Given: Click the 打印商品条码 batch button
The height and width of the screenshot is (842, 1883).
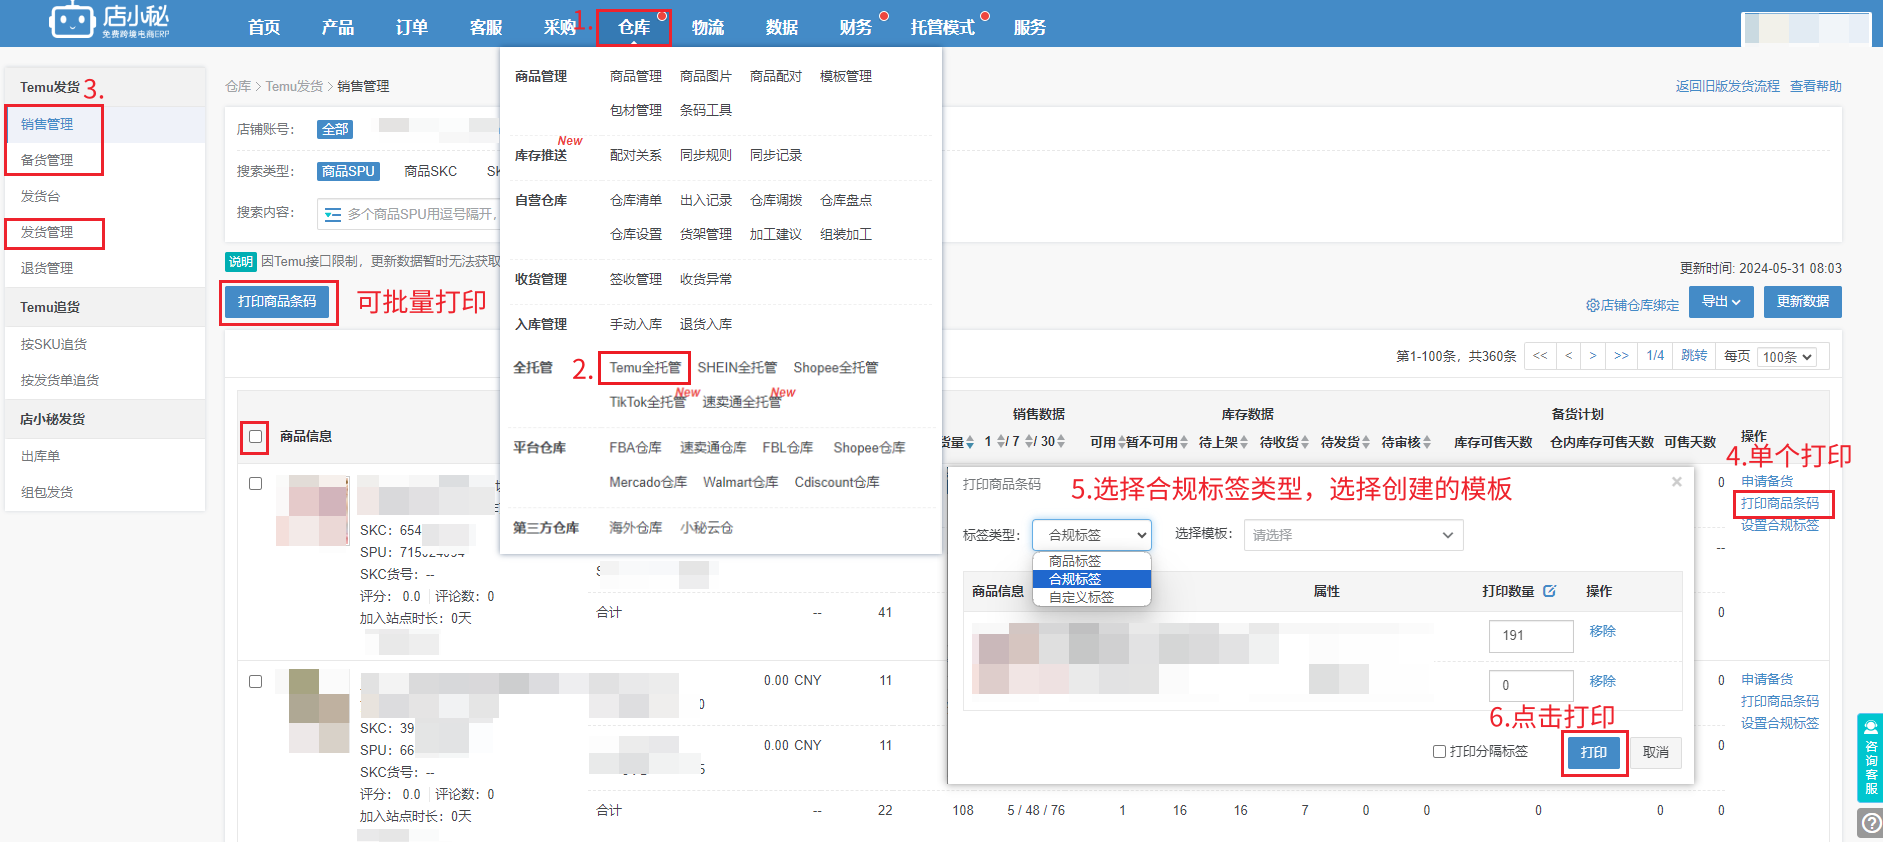Looking at the screenshot, I should pos(277,301).
